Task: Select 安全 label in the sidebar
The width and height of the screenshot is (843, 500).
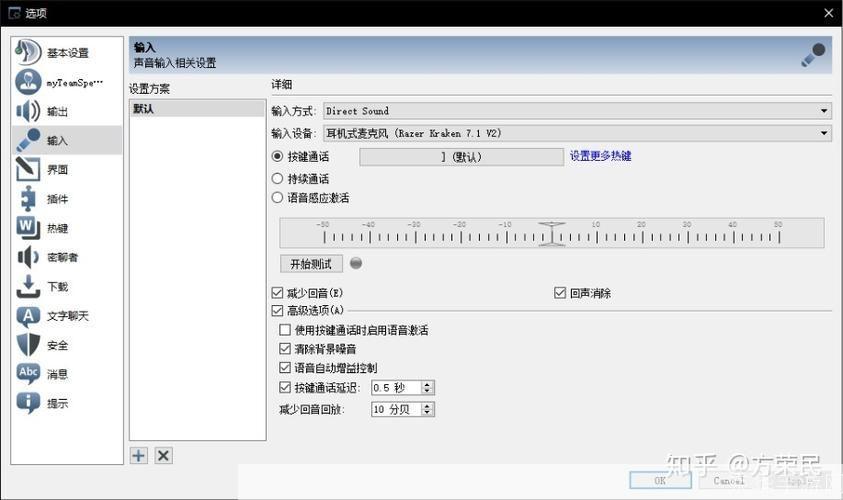Action: (x=58, y=345)
